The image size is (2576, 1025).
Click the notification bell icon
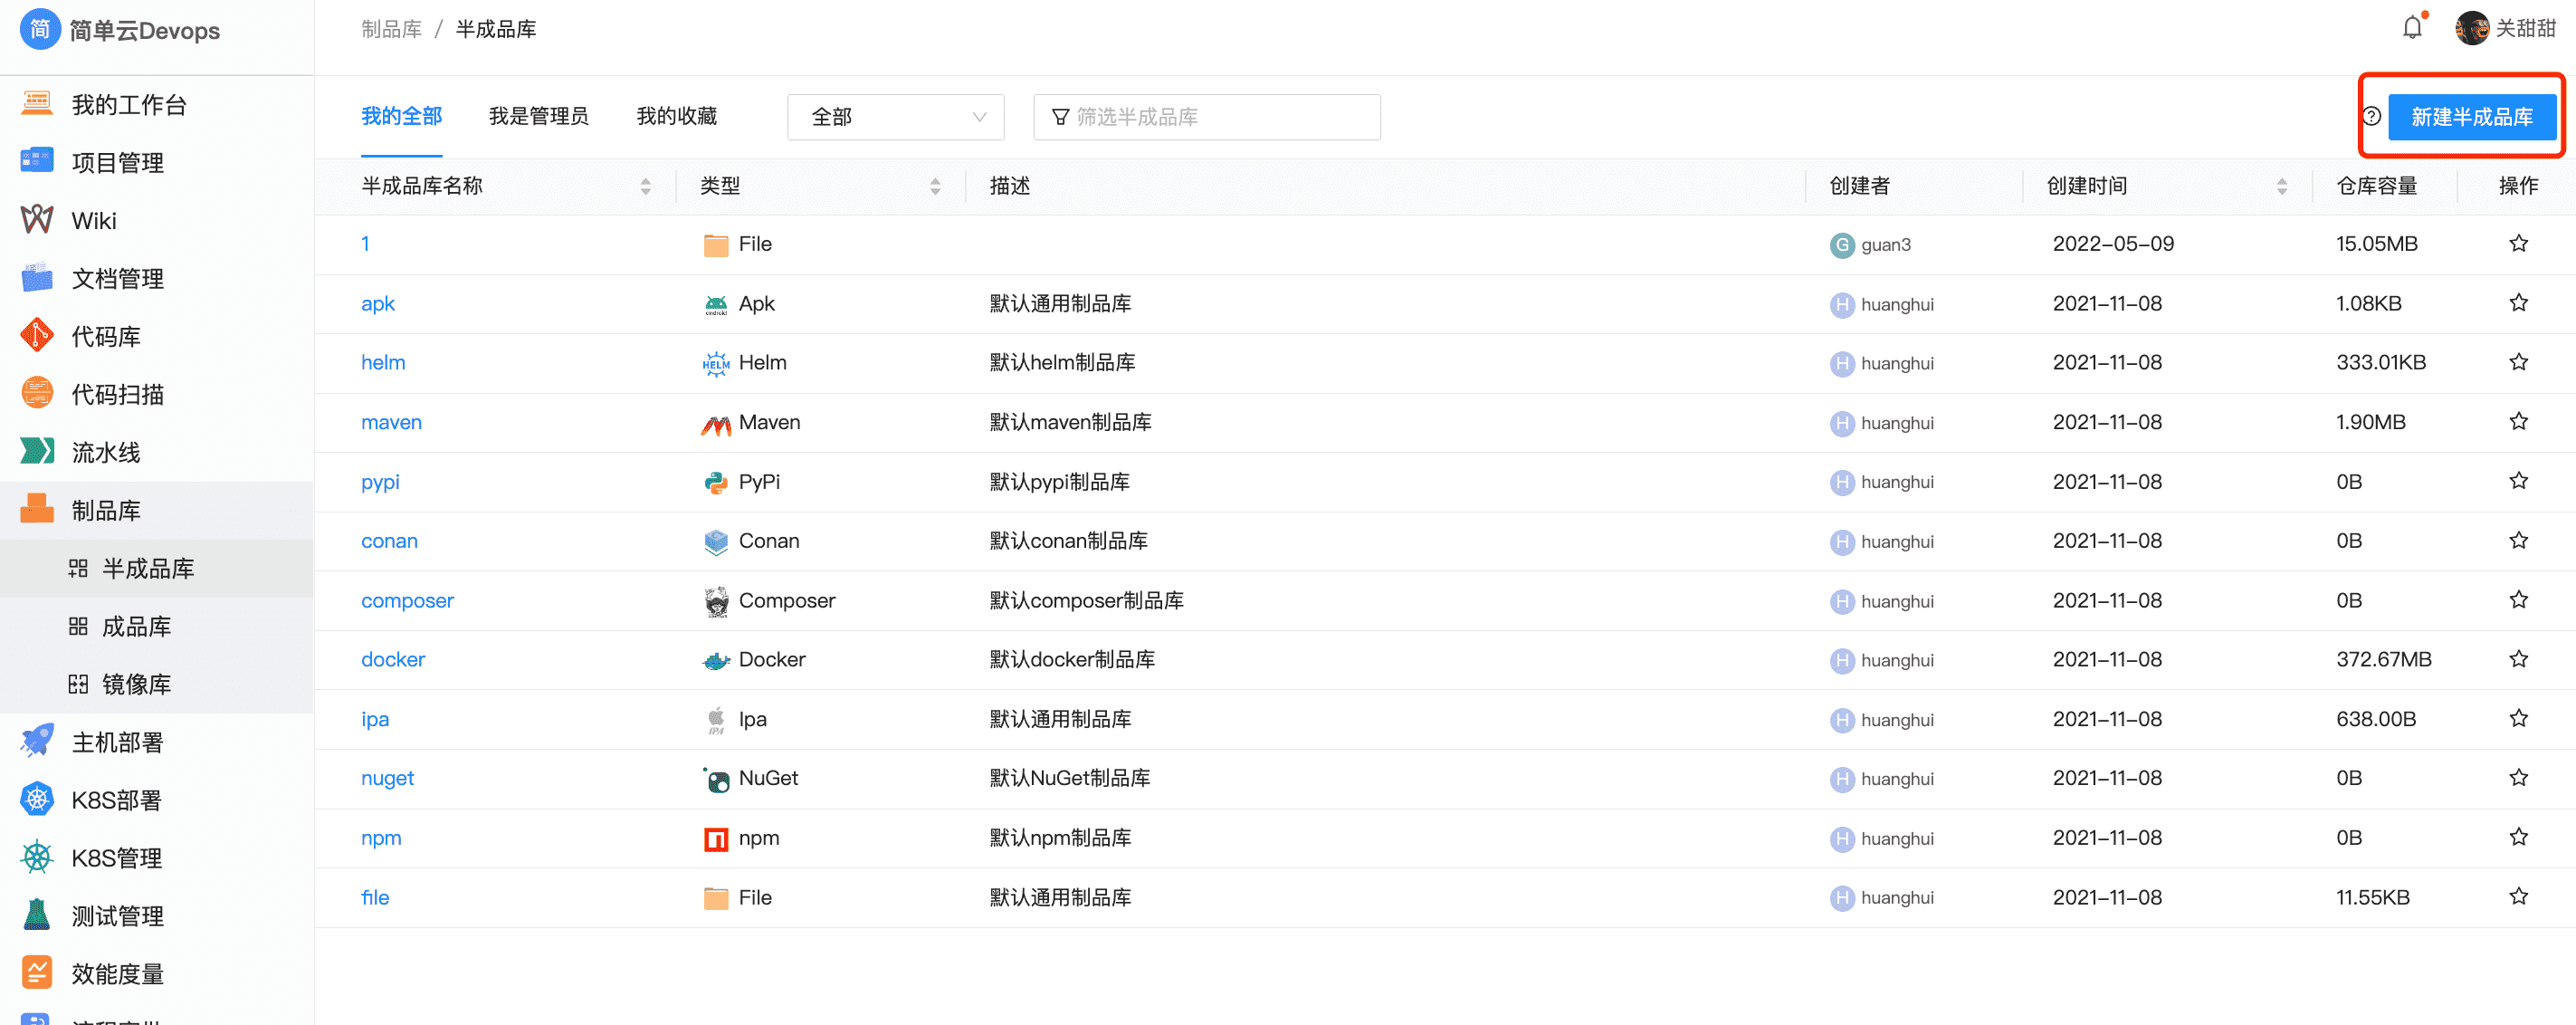(x=2412, y=28)
